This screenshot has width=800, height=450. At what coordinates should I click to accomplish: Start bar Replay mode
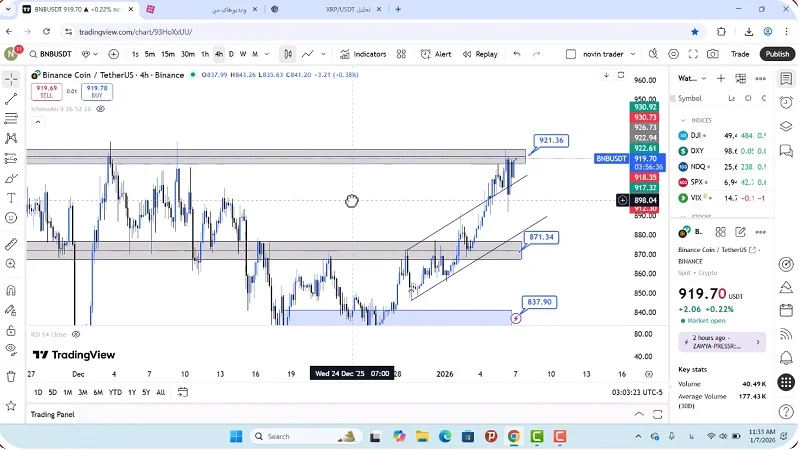point(479,54)
